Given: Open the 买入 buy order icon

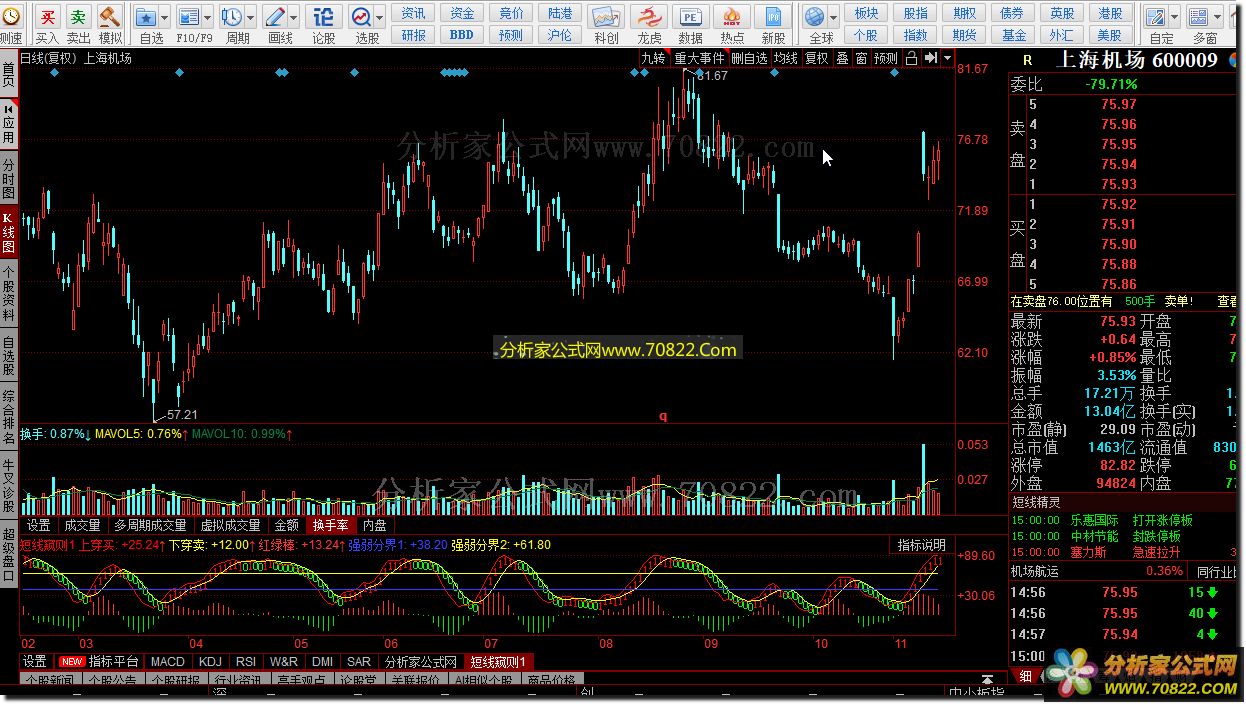Looking at the screenshot, I should point(47,17).
